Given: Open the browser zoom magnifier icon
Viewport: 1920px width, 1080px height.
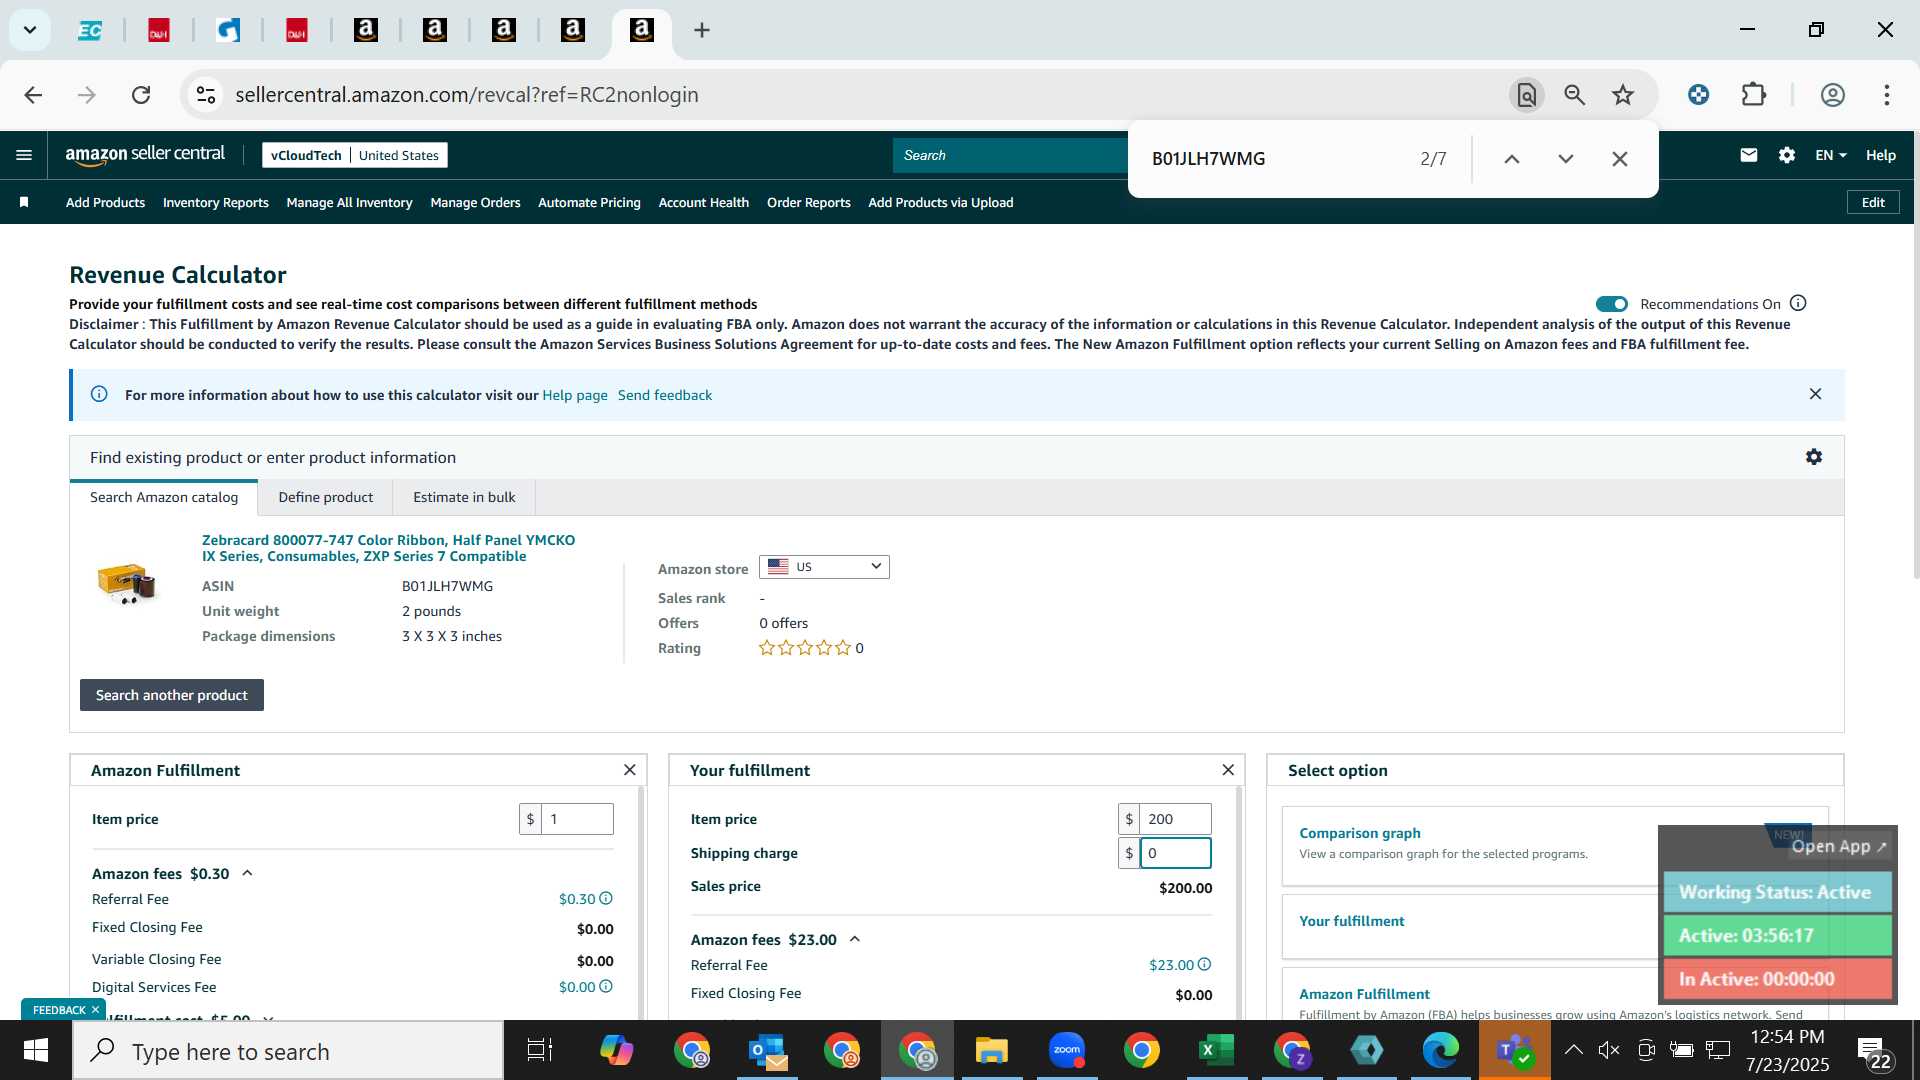Looking at the screenshot, I should point(1574,95).
